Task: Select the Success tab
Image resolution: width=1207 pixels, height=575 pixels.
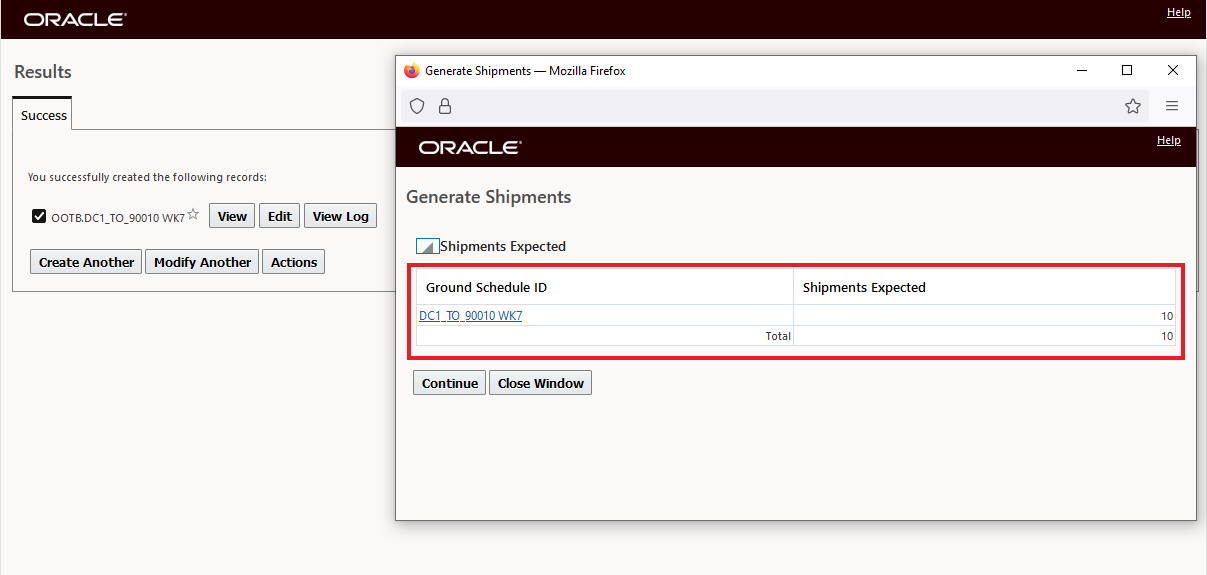Action: [x=44, y=115]
